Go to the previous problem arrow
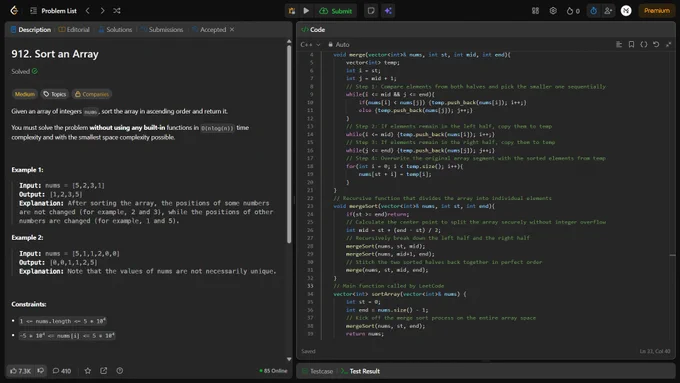The width and height of the screenshot is (680, 383). [88, 11]
